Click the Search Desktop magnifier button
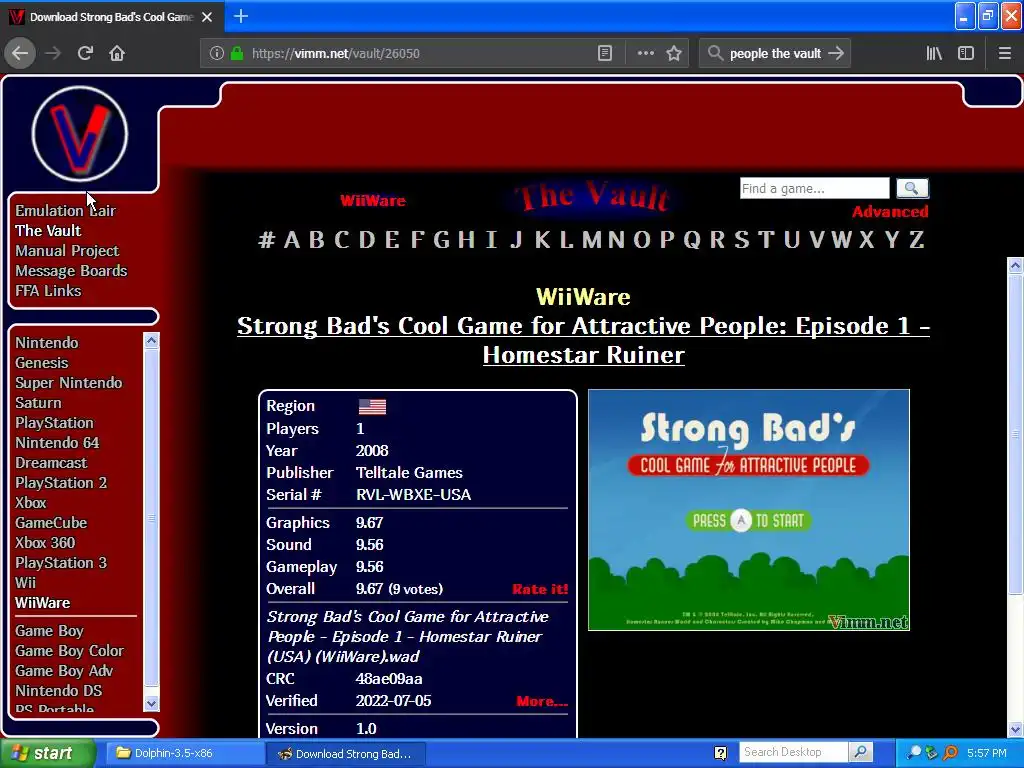Screen dimensions: 1024x768 point(861,752)
